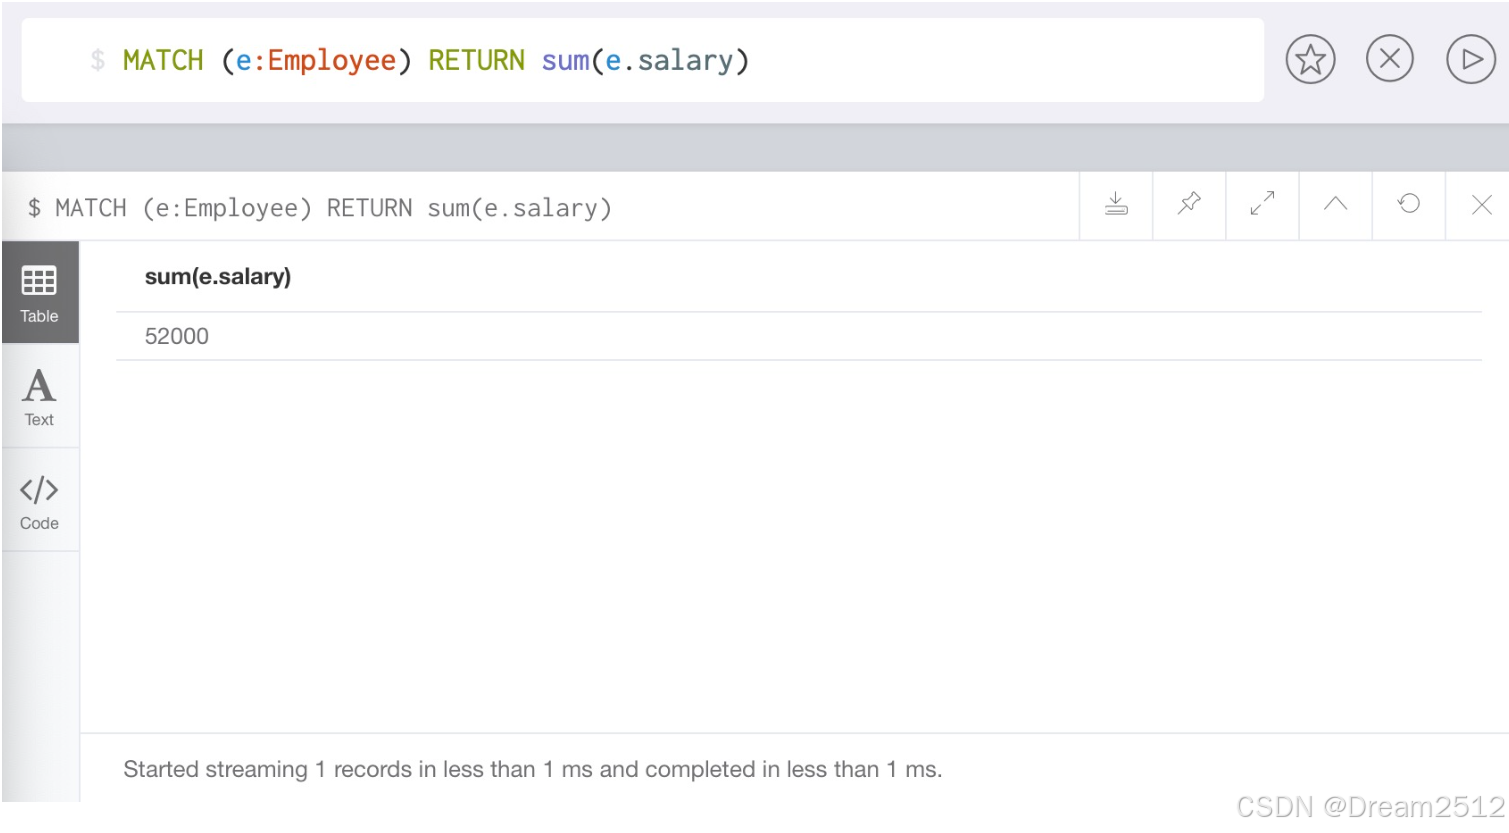This screenshot has height=833, width=1509.
Task: Run the Cypher query with play button
Action: coord(1471,60)
